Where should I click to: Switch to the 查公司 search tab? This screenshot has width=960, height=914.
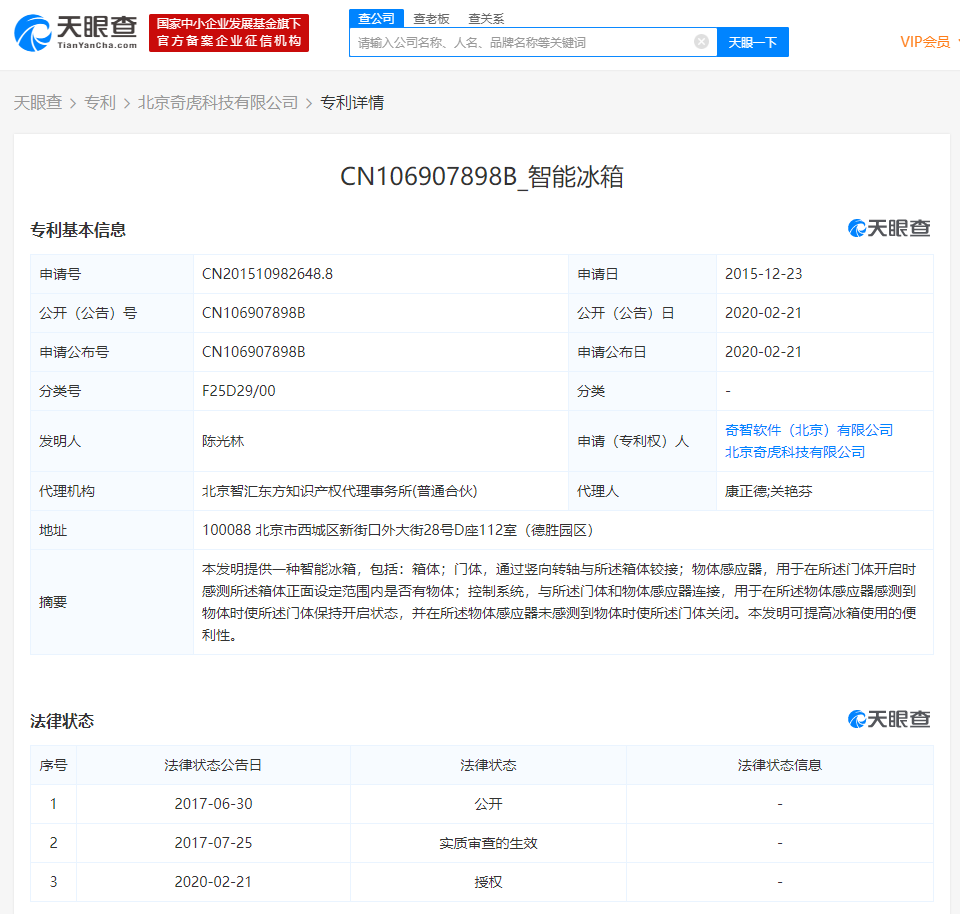click(377, 18)
